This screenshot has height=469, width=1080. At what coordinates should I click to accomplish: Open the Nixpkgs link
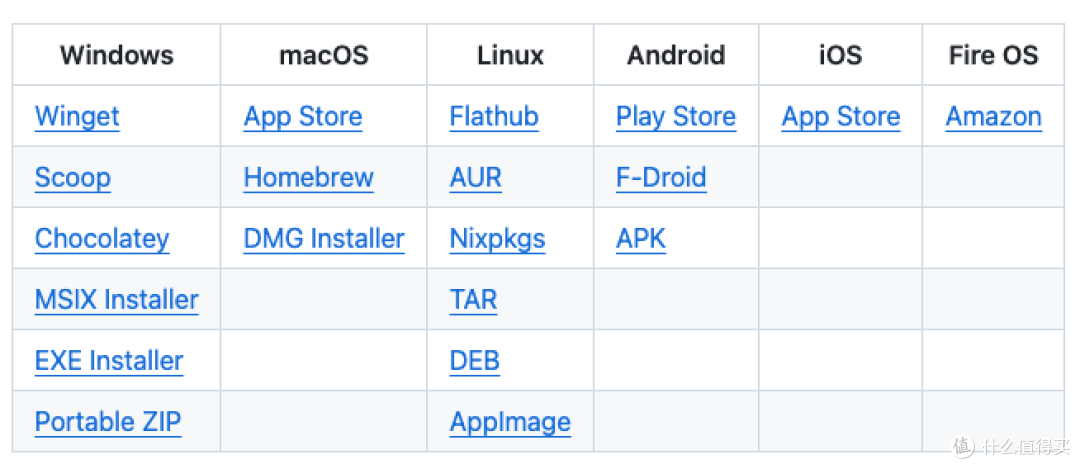(x=497, y=239)
